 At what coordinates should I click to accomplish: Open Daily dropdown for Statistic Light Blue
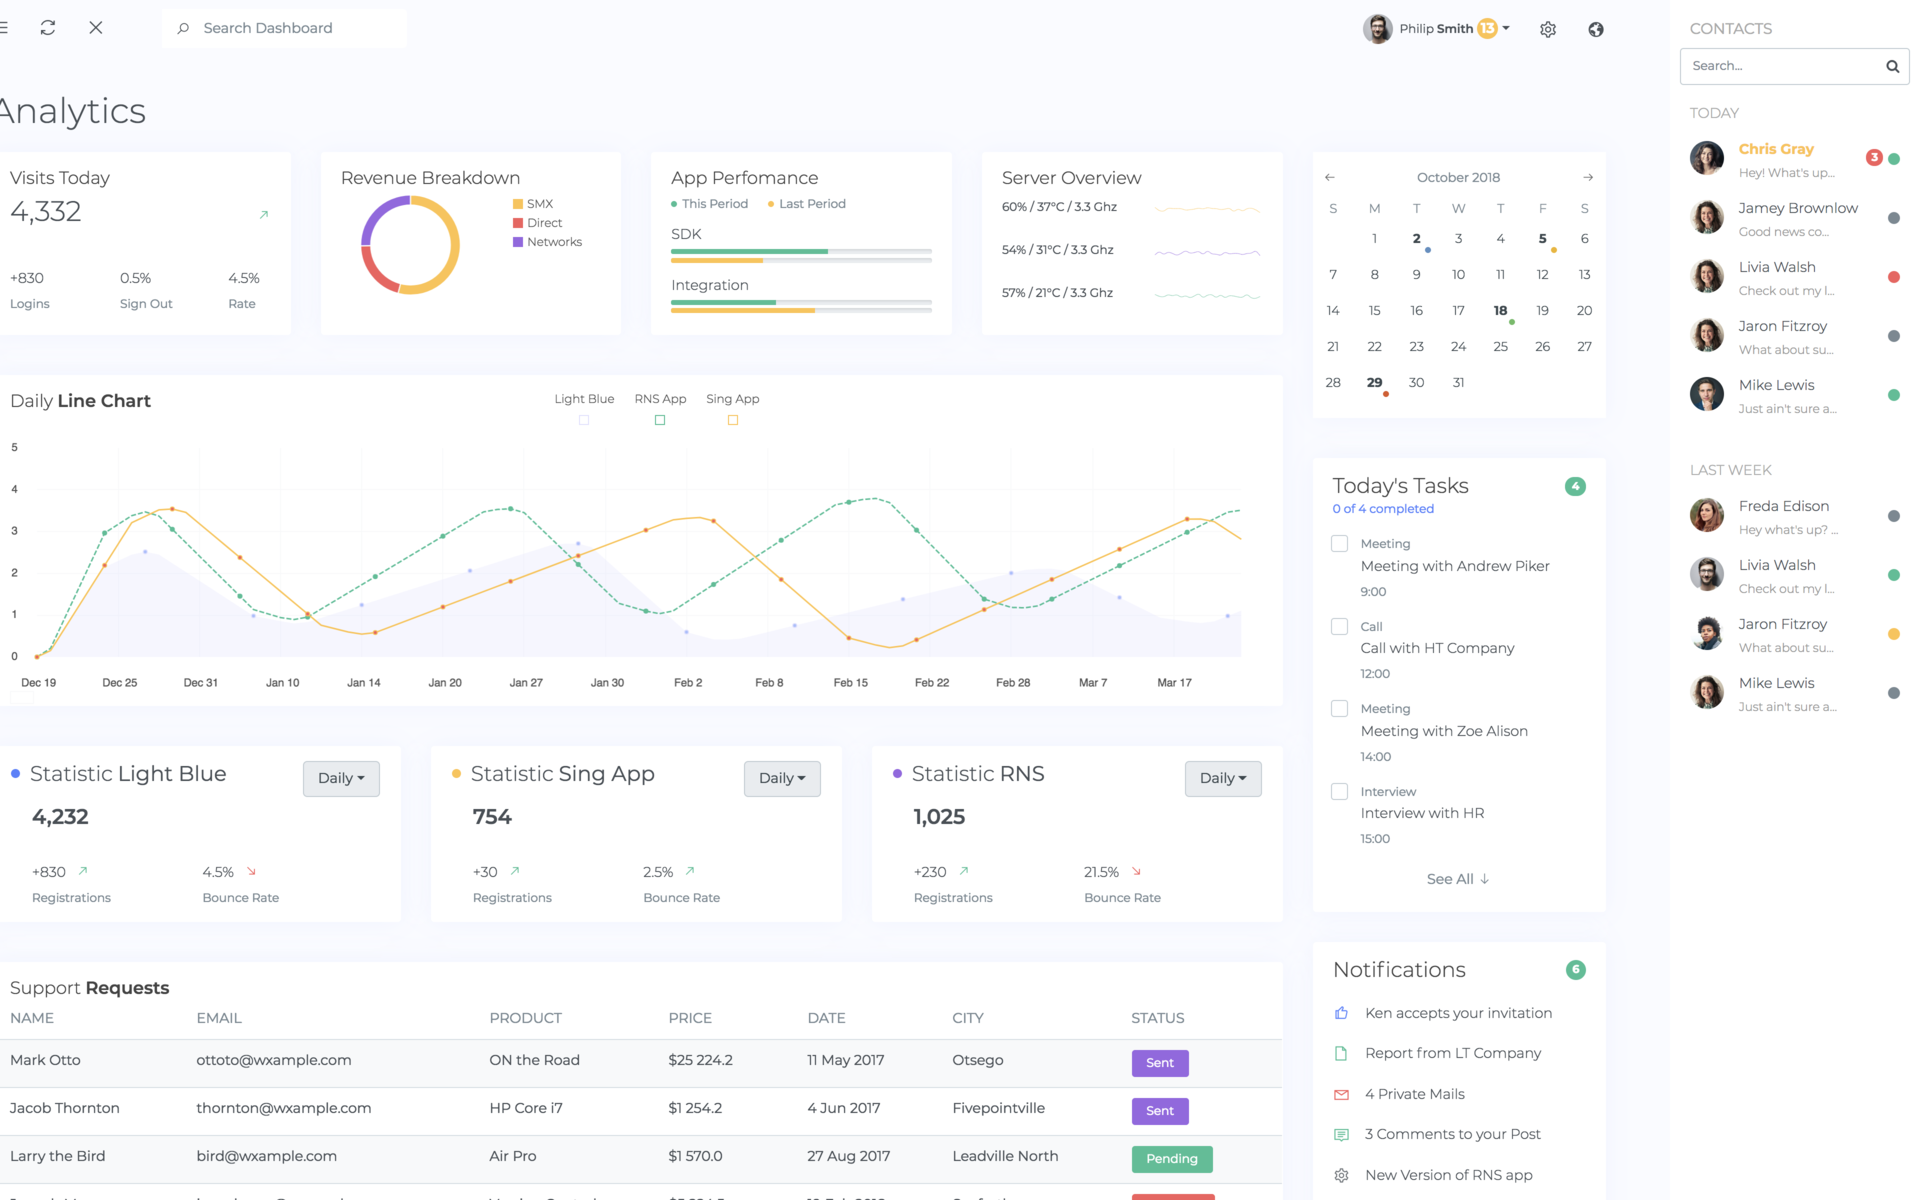[341, 778]
